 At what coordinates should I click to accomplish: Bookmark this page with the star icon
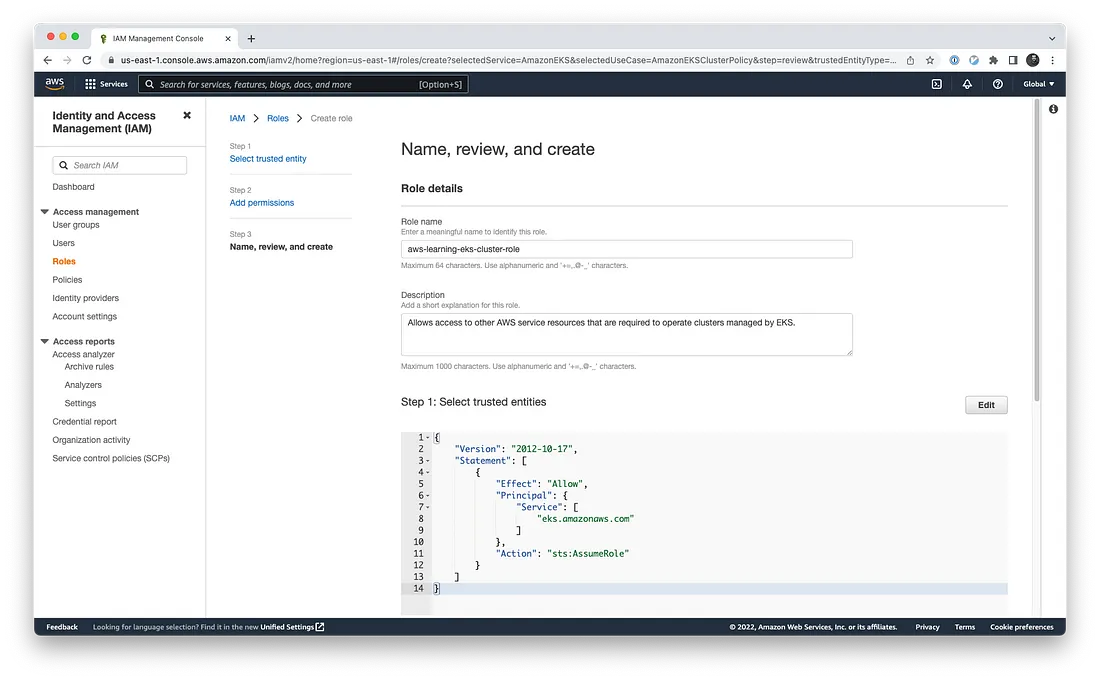[930, 60]
